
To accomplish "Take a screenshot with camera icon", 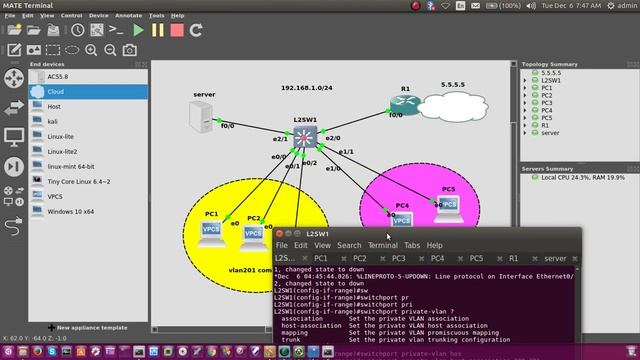I will [130, 50].
